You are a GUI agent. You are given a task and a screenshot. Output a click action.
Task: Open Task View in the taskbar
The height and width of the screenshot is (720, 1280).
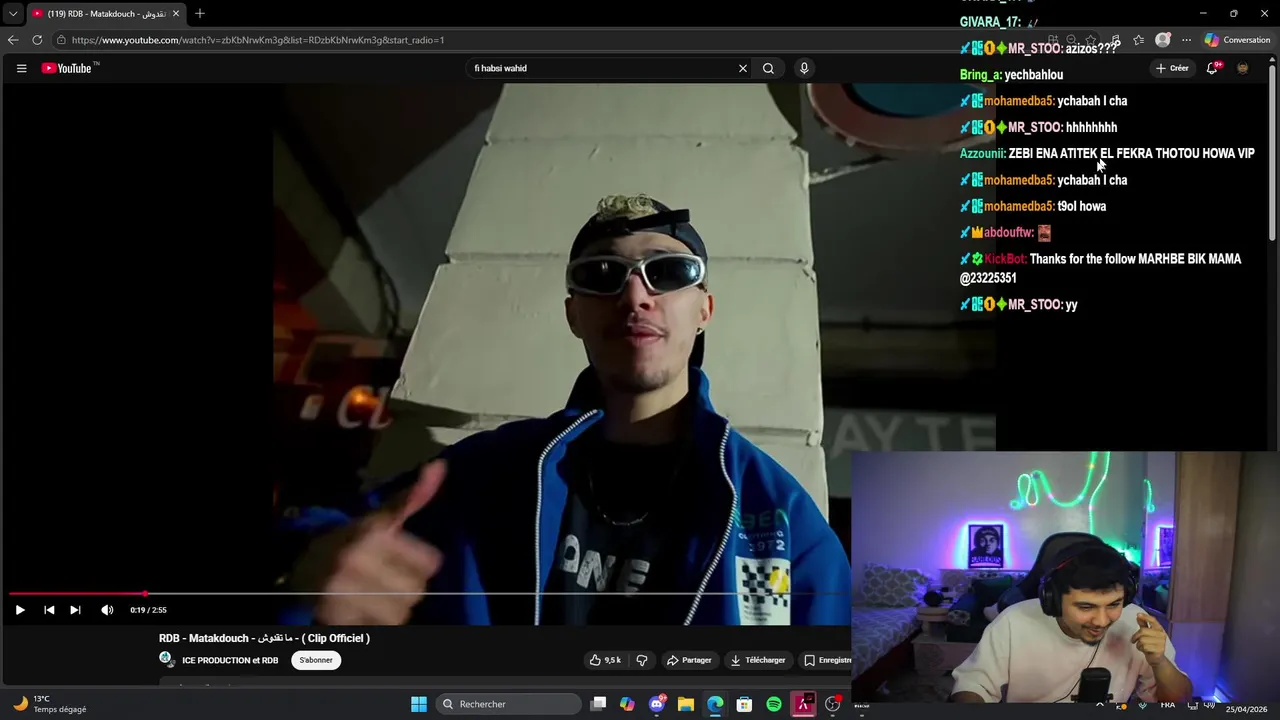coord(598,704)
